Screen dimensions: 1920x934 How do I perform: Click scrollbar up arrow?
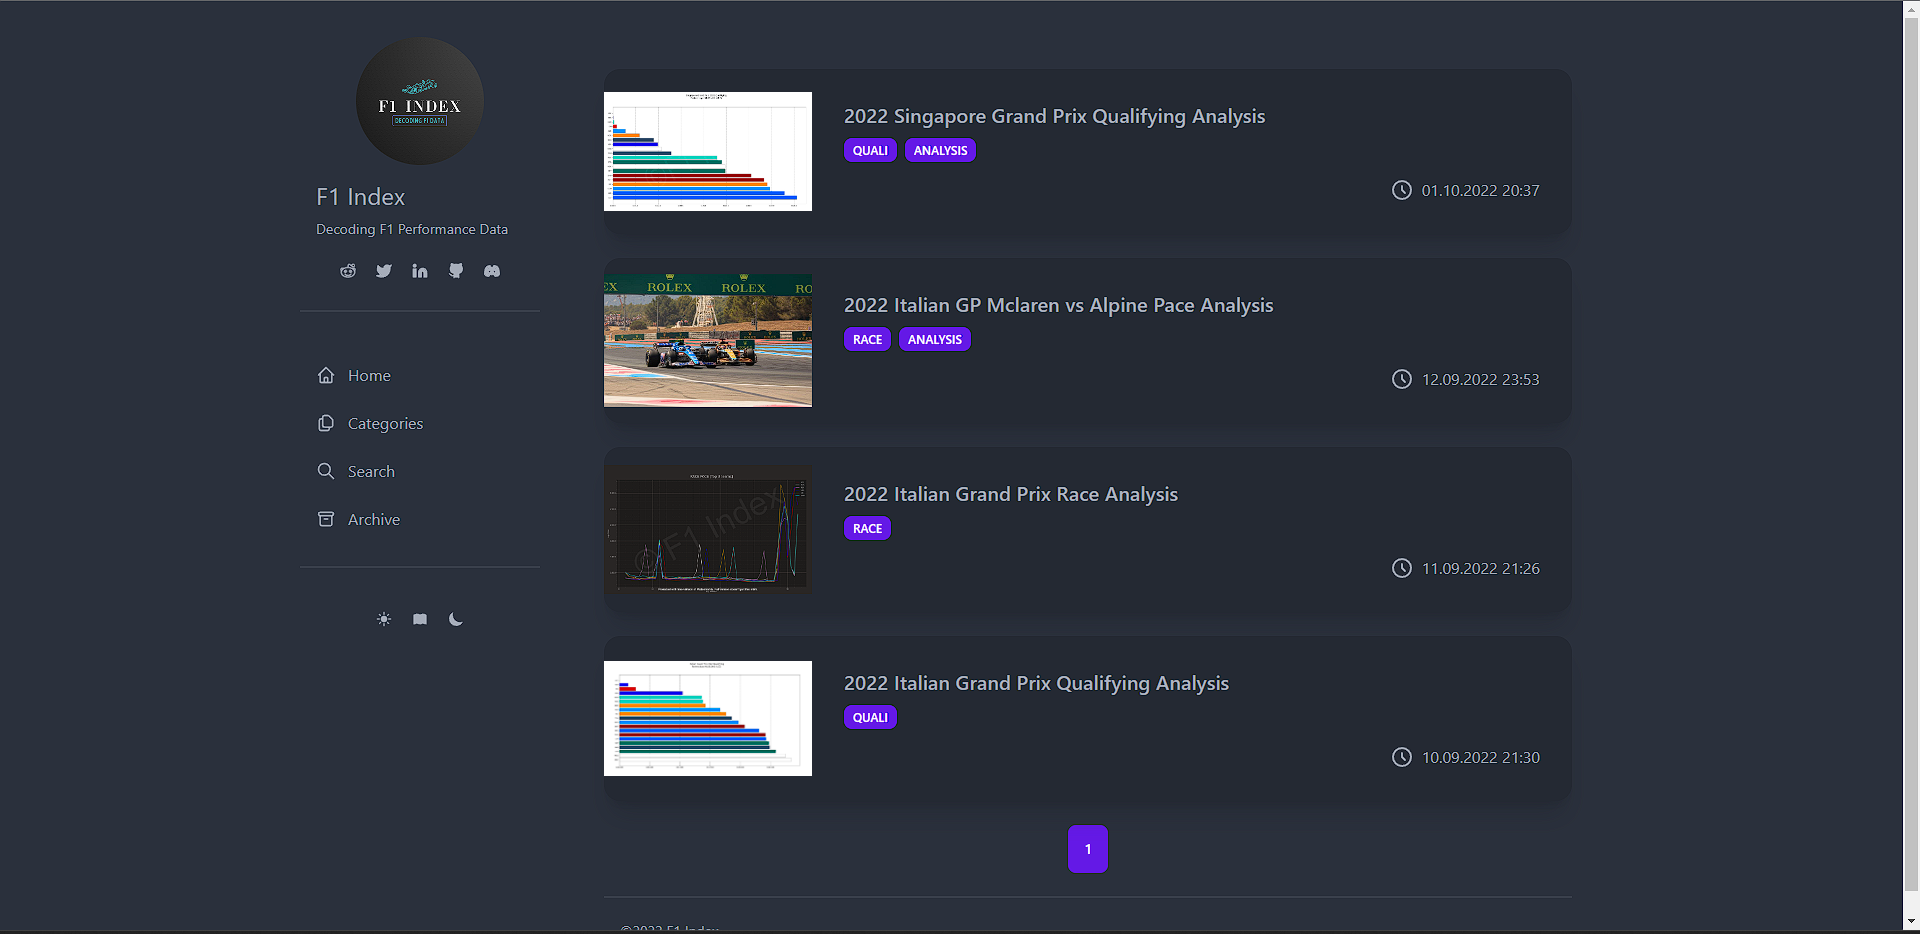(1911, 7)
